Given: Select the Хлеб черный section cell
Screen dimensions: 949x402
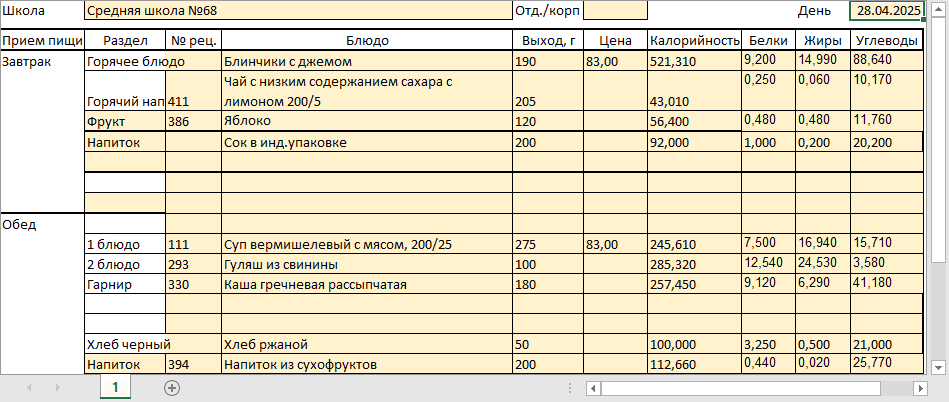Looking at the screenshot, I should coord(125,344).
